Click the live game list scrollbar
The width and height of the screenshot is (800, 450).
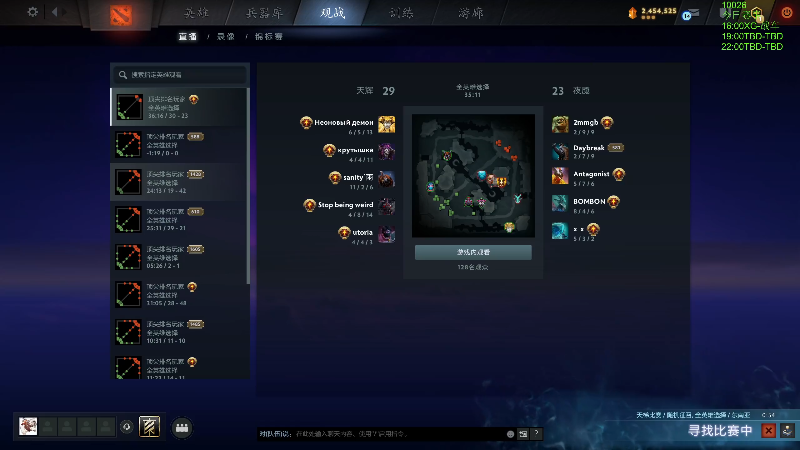click(248, 186)
